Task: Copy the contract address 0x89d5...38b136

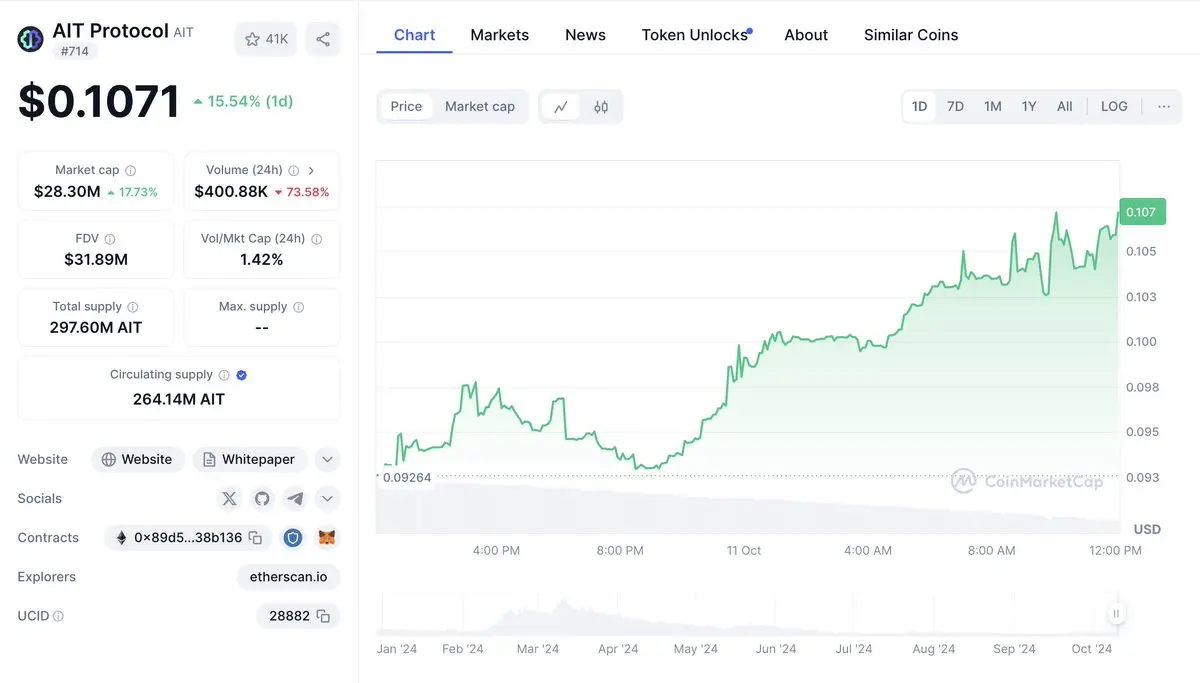Action: (255, 538)
